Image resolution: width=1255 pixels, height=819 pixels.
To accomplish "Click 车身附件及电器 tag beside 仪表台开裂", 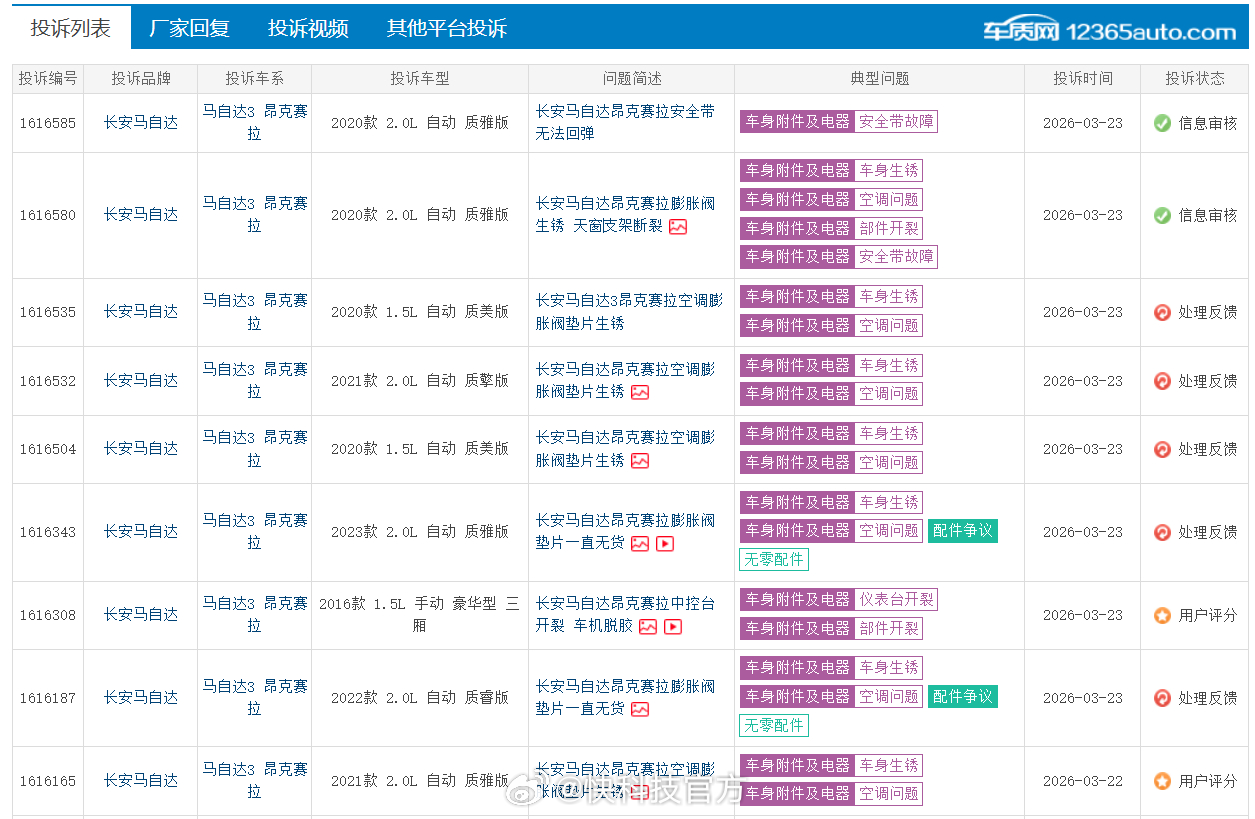I will click(x=797, y=600).
